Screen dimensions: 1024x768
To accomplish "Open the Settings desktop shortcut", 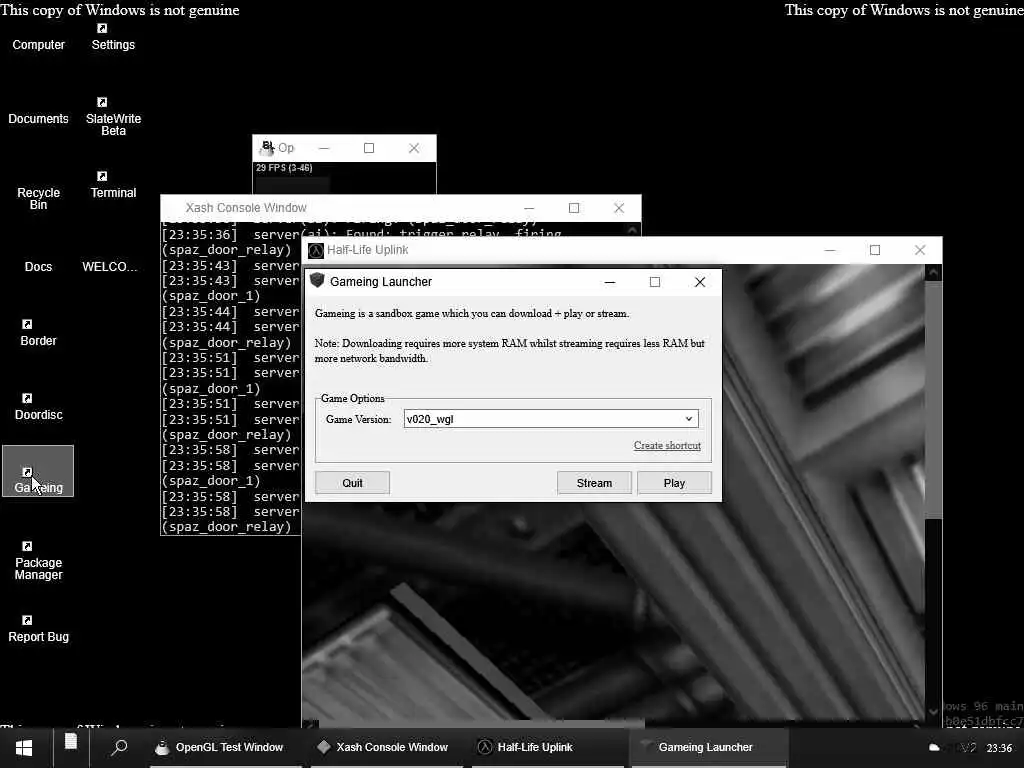I will [x=113, y=38].
